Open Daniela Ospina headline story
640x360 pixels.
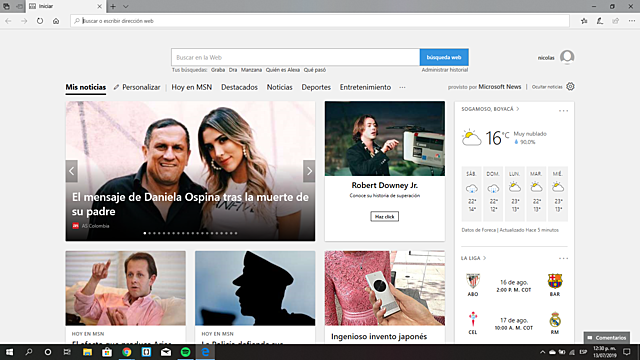(190, 204)
